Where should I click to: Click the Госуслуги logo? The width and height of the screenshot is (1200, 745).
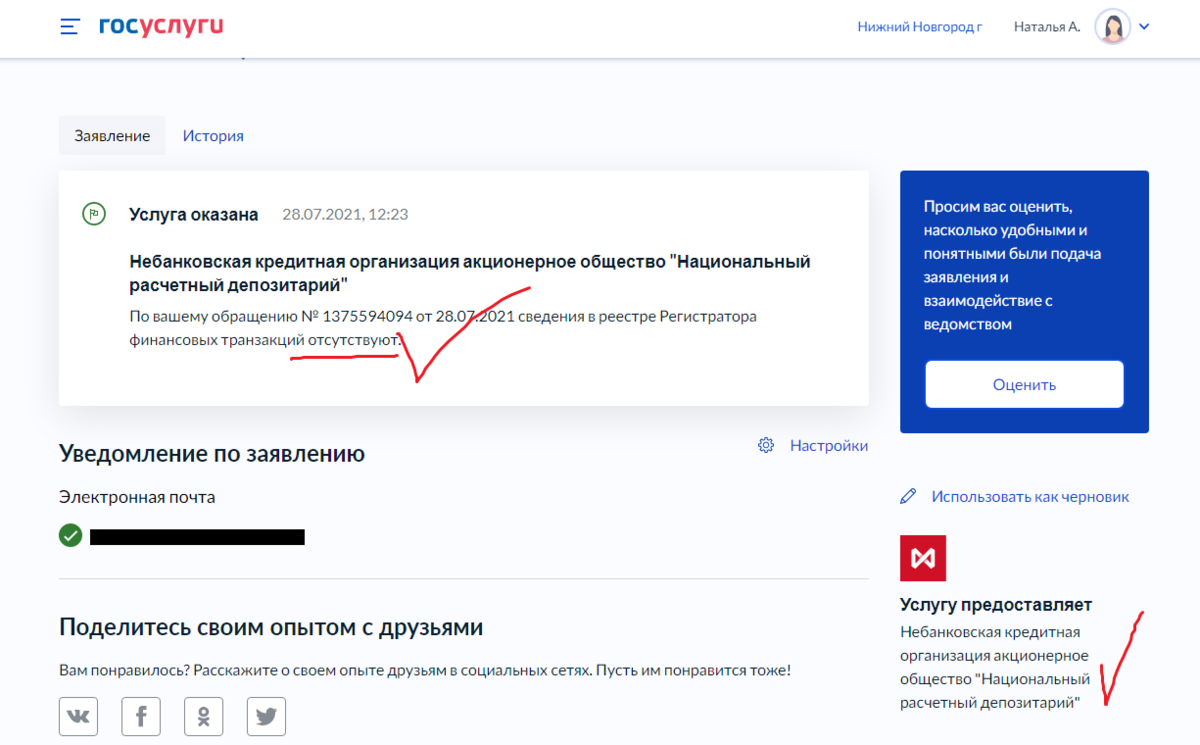click(x=161, y=27)
